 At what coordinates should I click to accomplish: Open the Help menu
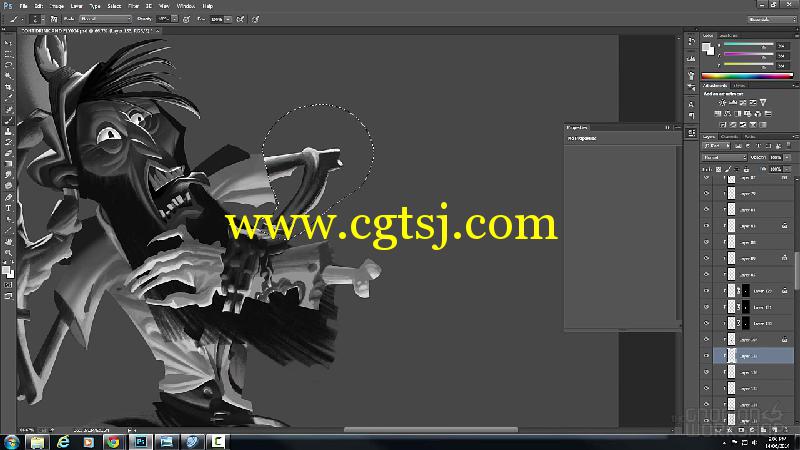pyautogui.click(x=208, y=6)
